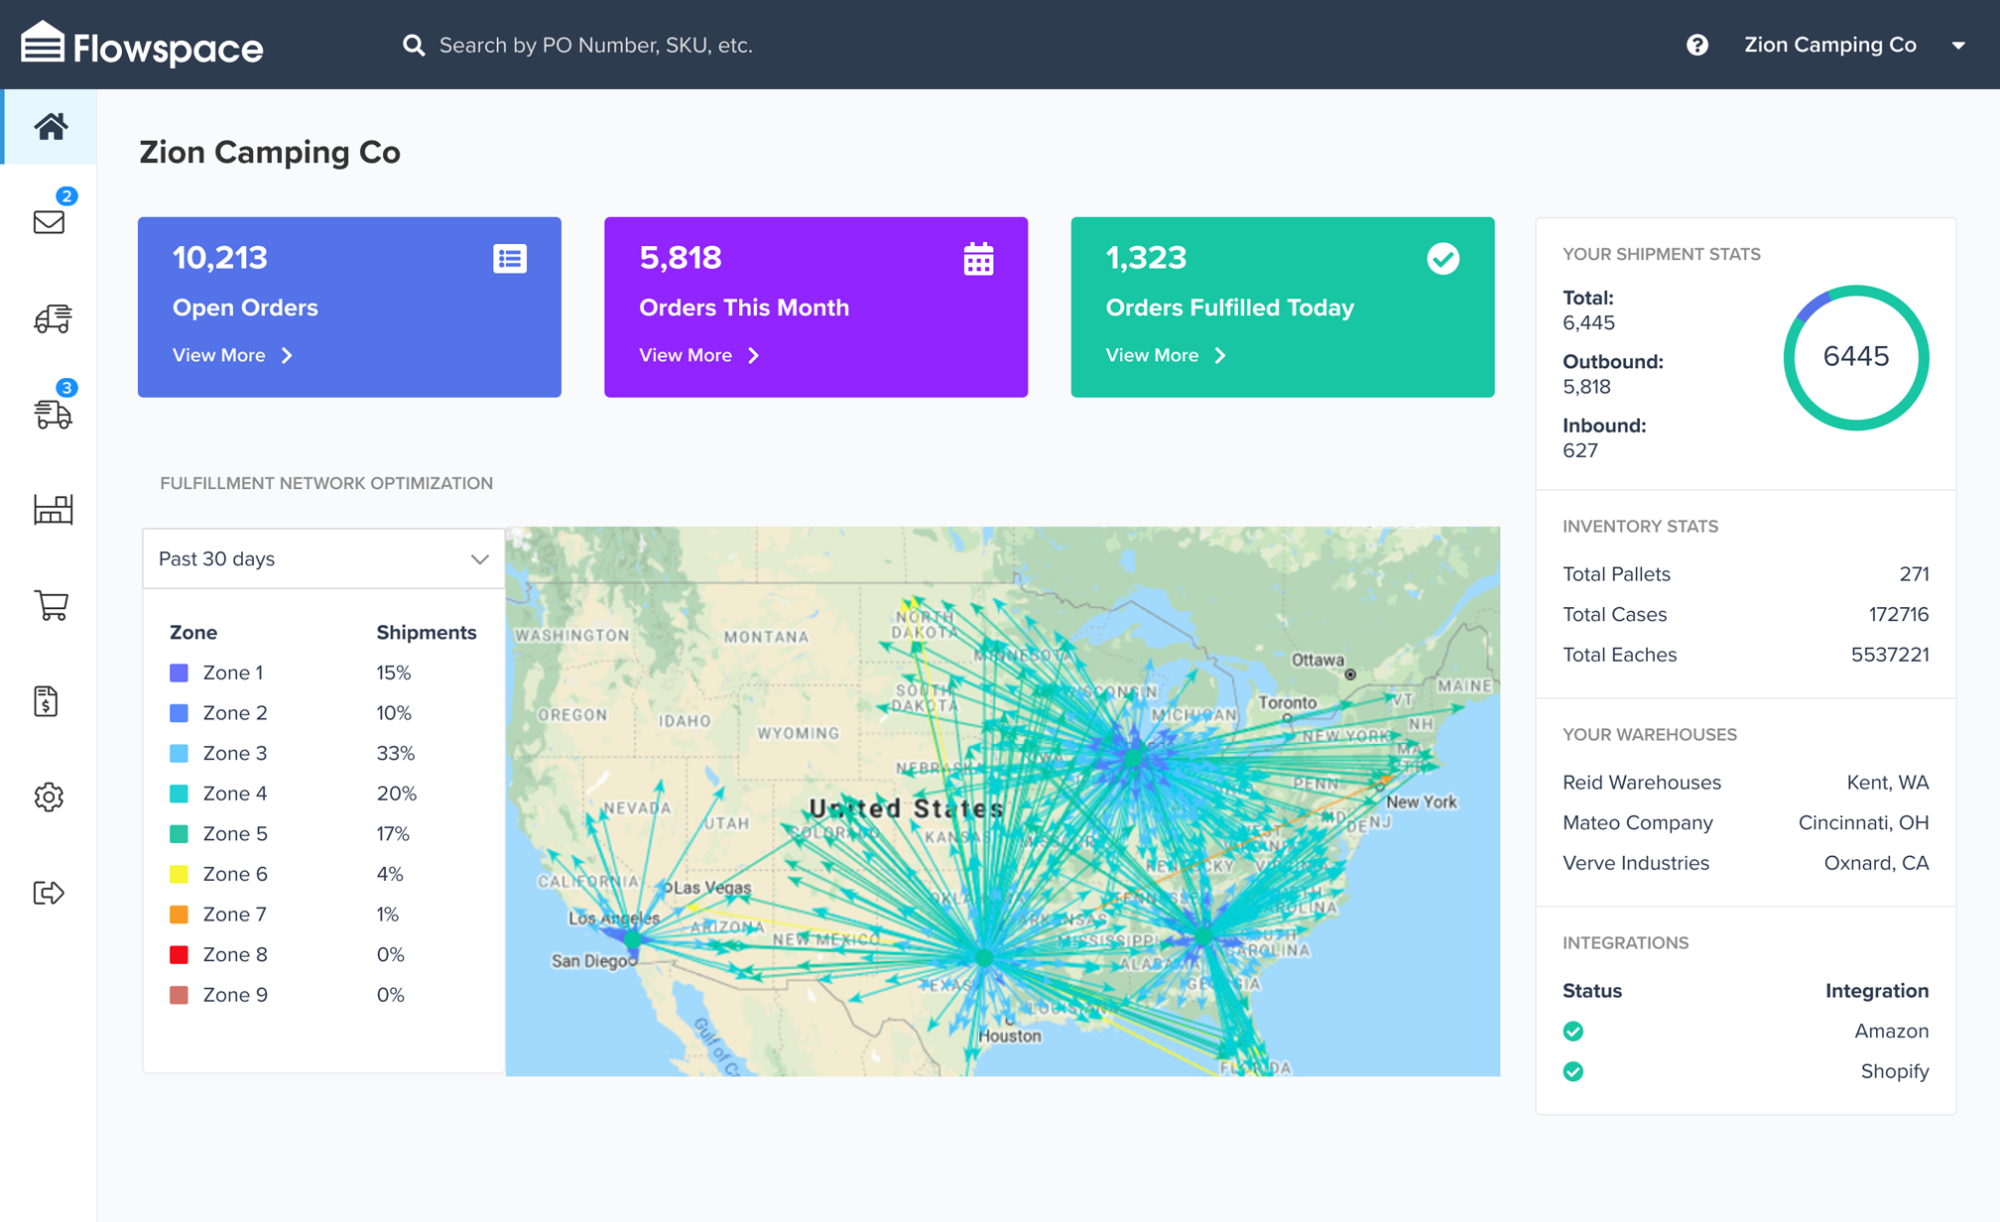Open the messages inbox with 2 notifications
This screenshot has height=1222, width=2000.
[48, 222]
